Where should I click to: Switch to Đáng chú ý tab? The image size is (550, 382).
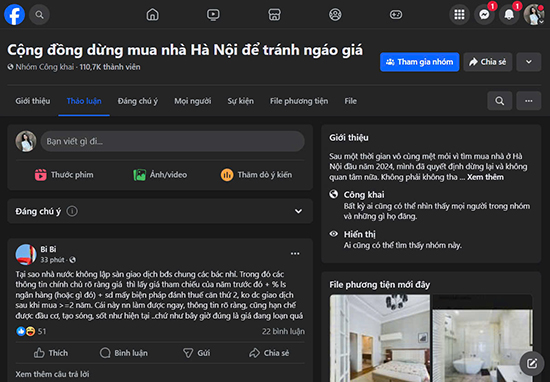138,101
